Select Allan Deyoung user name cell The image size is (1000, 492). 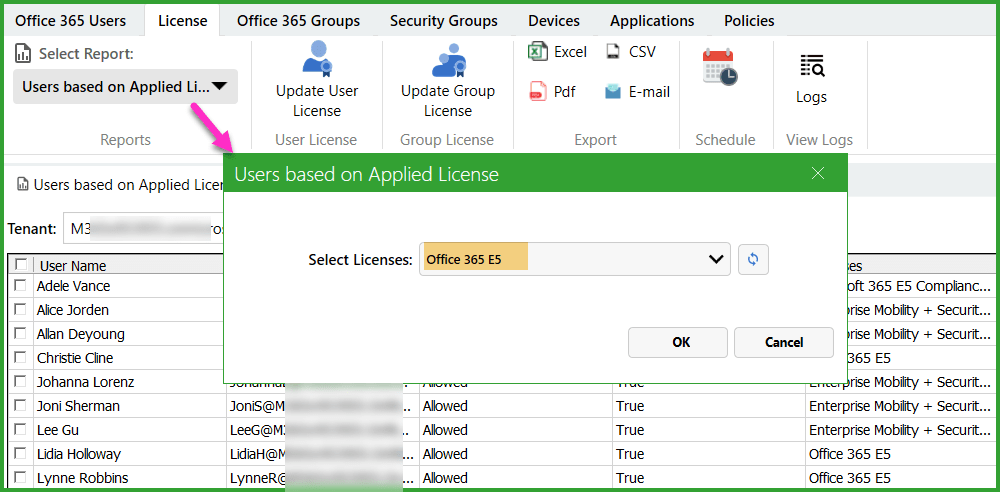pos(129,334)
